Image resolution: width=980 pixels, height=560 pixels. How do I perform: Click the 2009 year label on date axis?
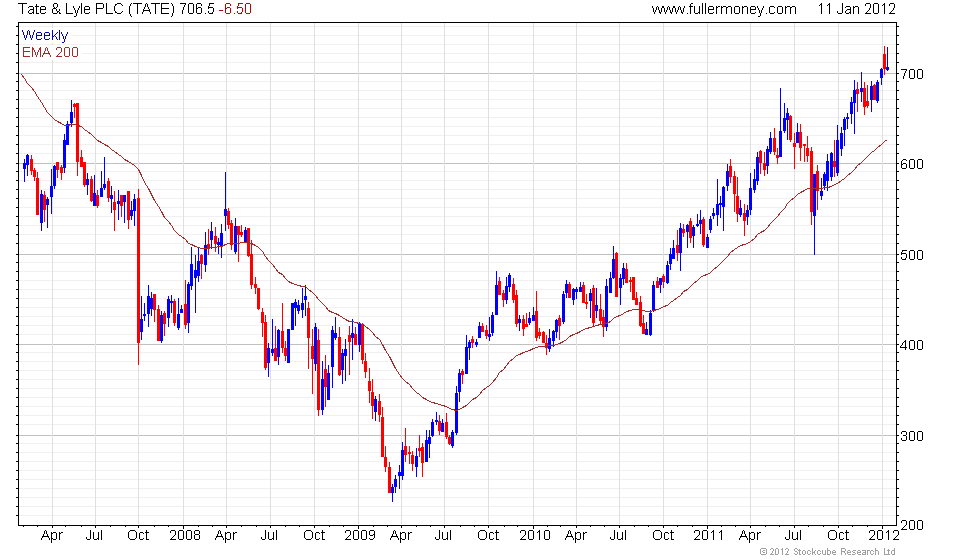click(359, 536)
